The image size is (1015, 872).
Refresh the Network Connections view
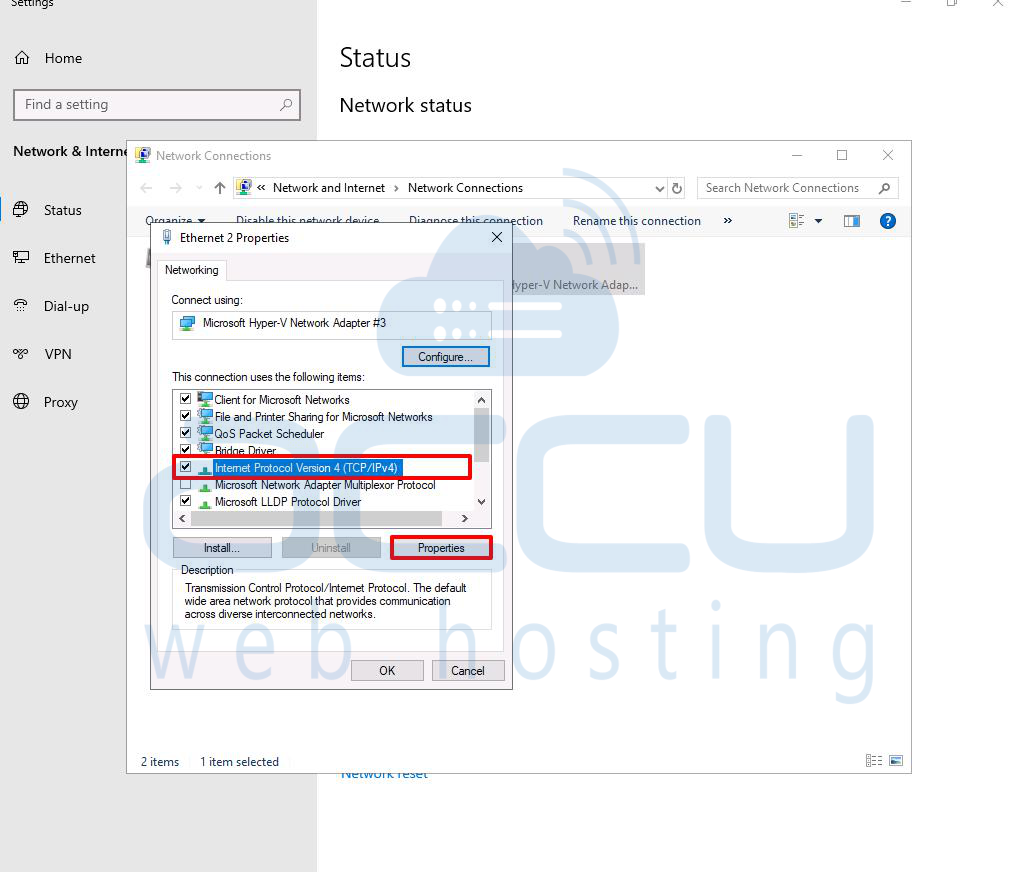(x=677, y=188)
